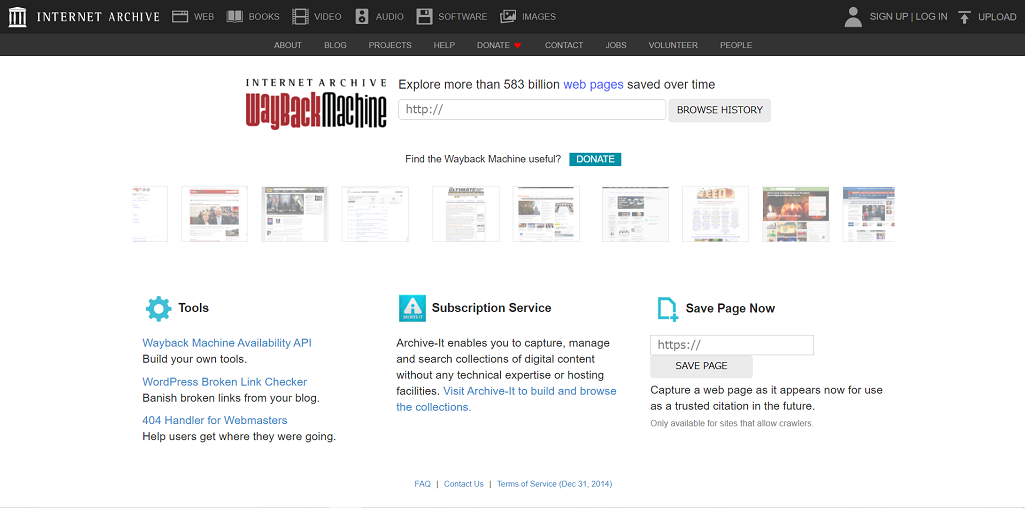Click the Upload arrow icon
Screen dimensions: 1025x508
964,17
